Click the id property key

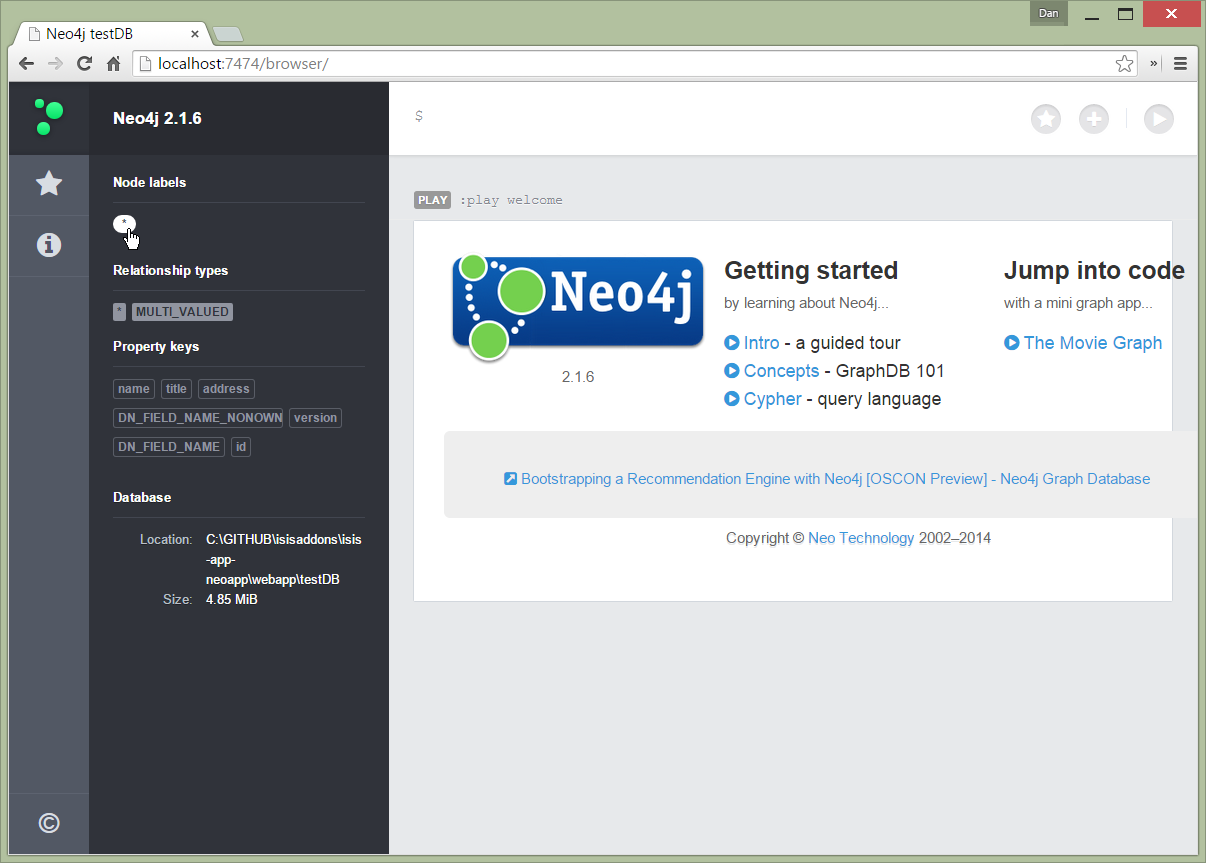241,447
